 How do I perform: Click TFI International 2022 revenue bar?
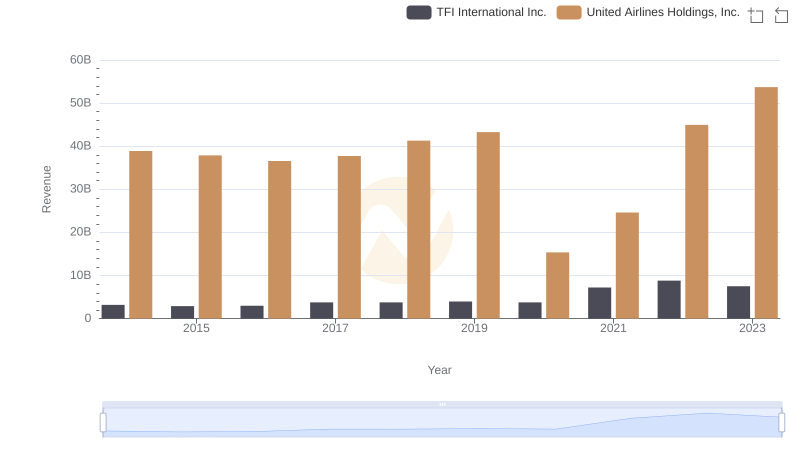669,299
